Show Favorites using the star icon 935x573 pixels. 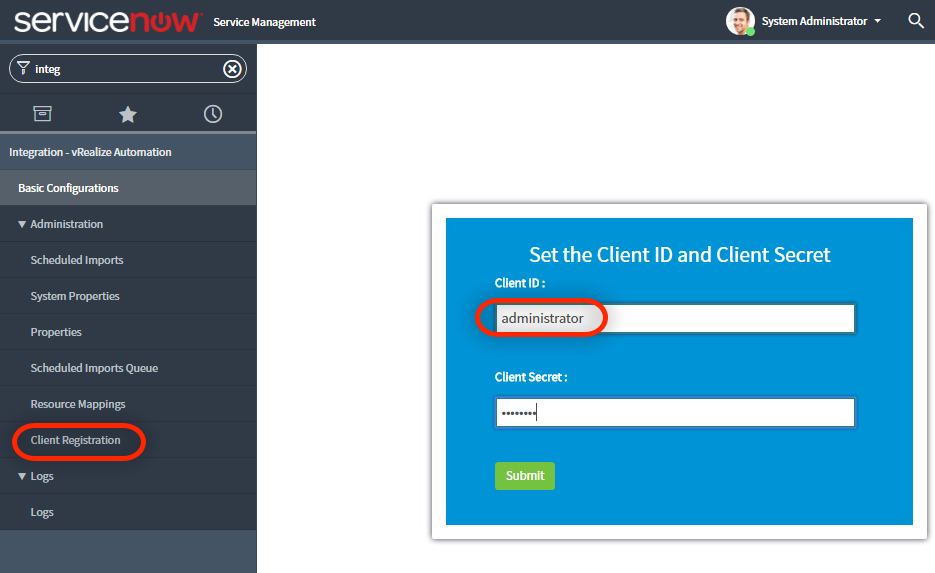coord(128,114)
